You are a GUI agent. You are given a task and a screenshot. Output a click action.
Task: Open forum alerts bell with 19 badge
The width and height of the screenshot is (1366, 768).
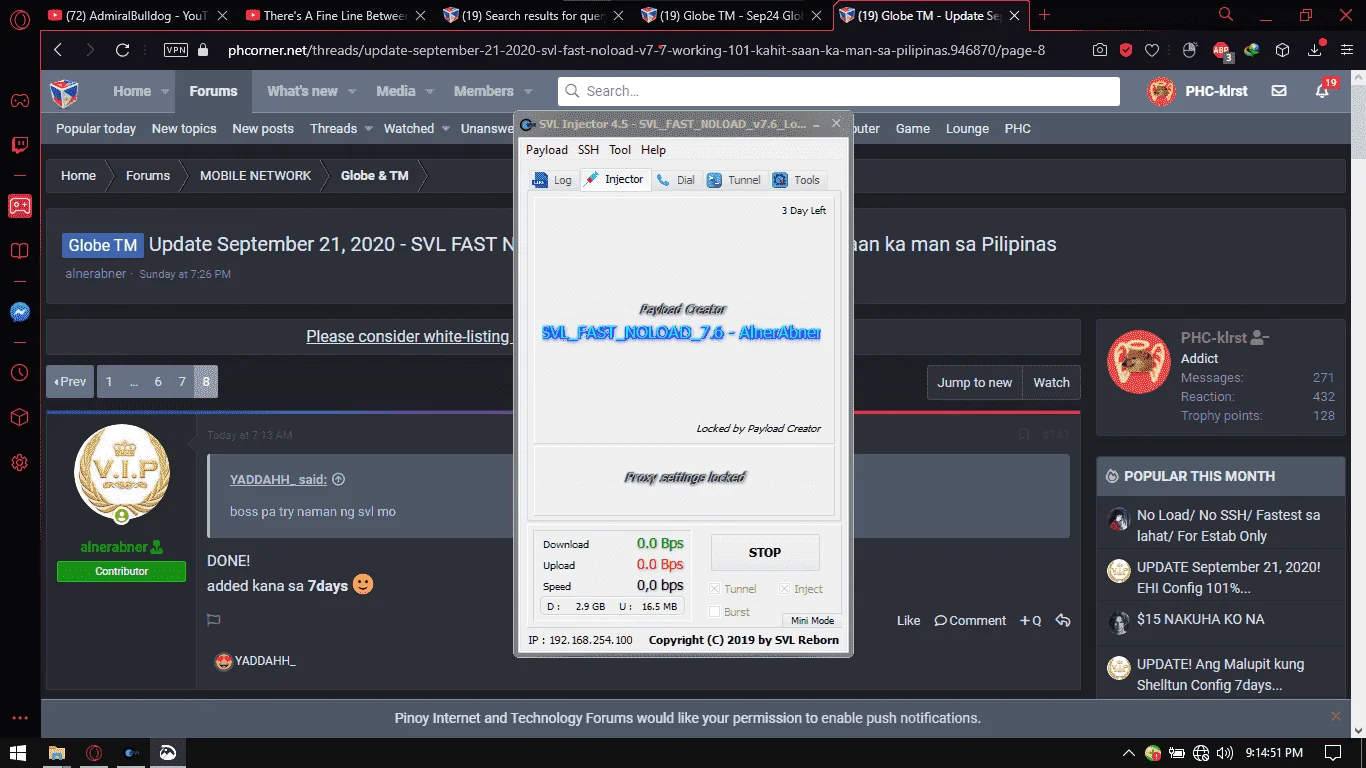point(1323,90)
